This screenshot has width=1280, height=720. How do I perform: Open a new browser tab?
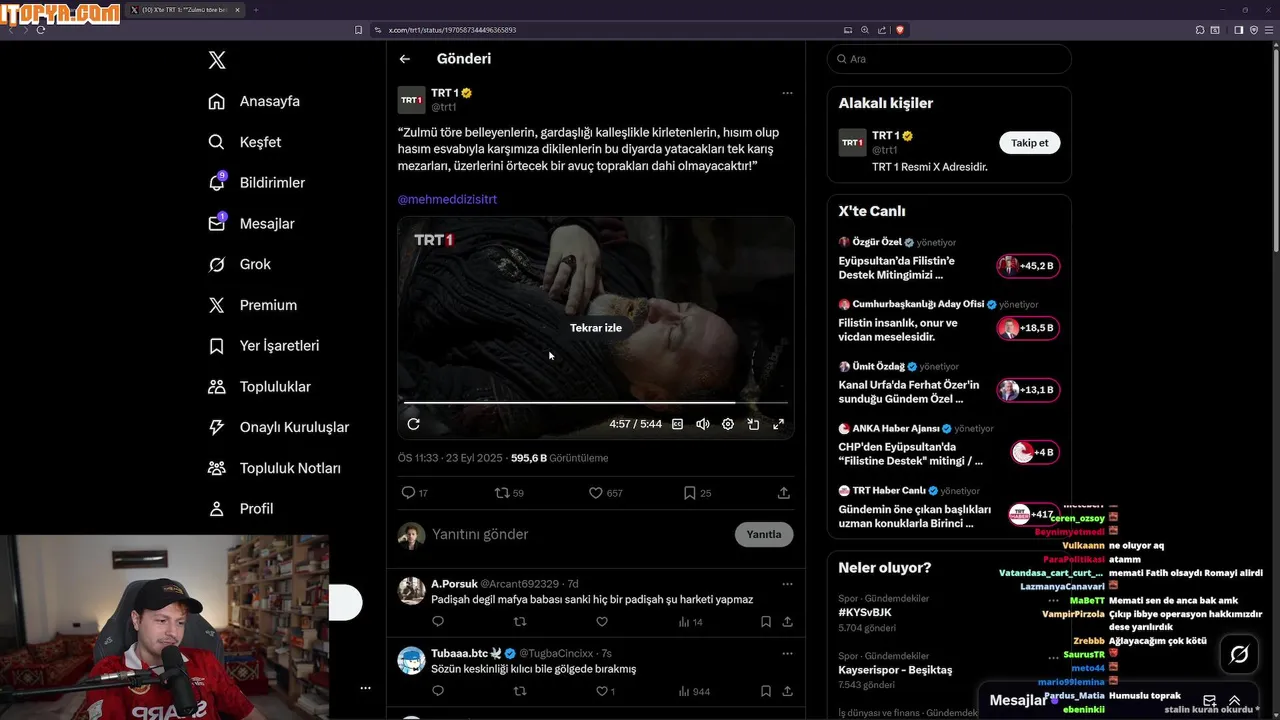256,10
